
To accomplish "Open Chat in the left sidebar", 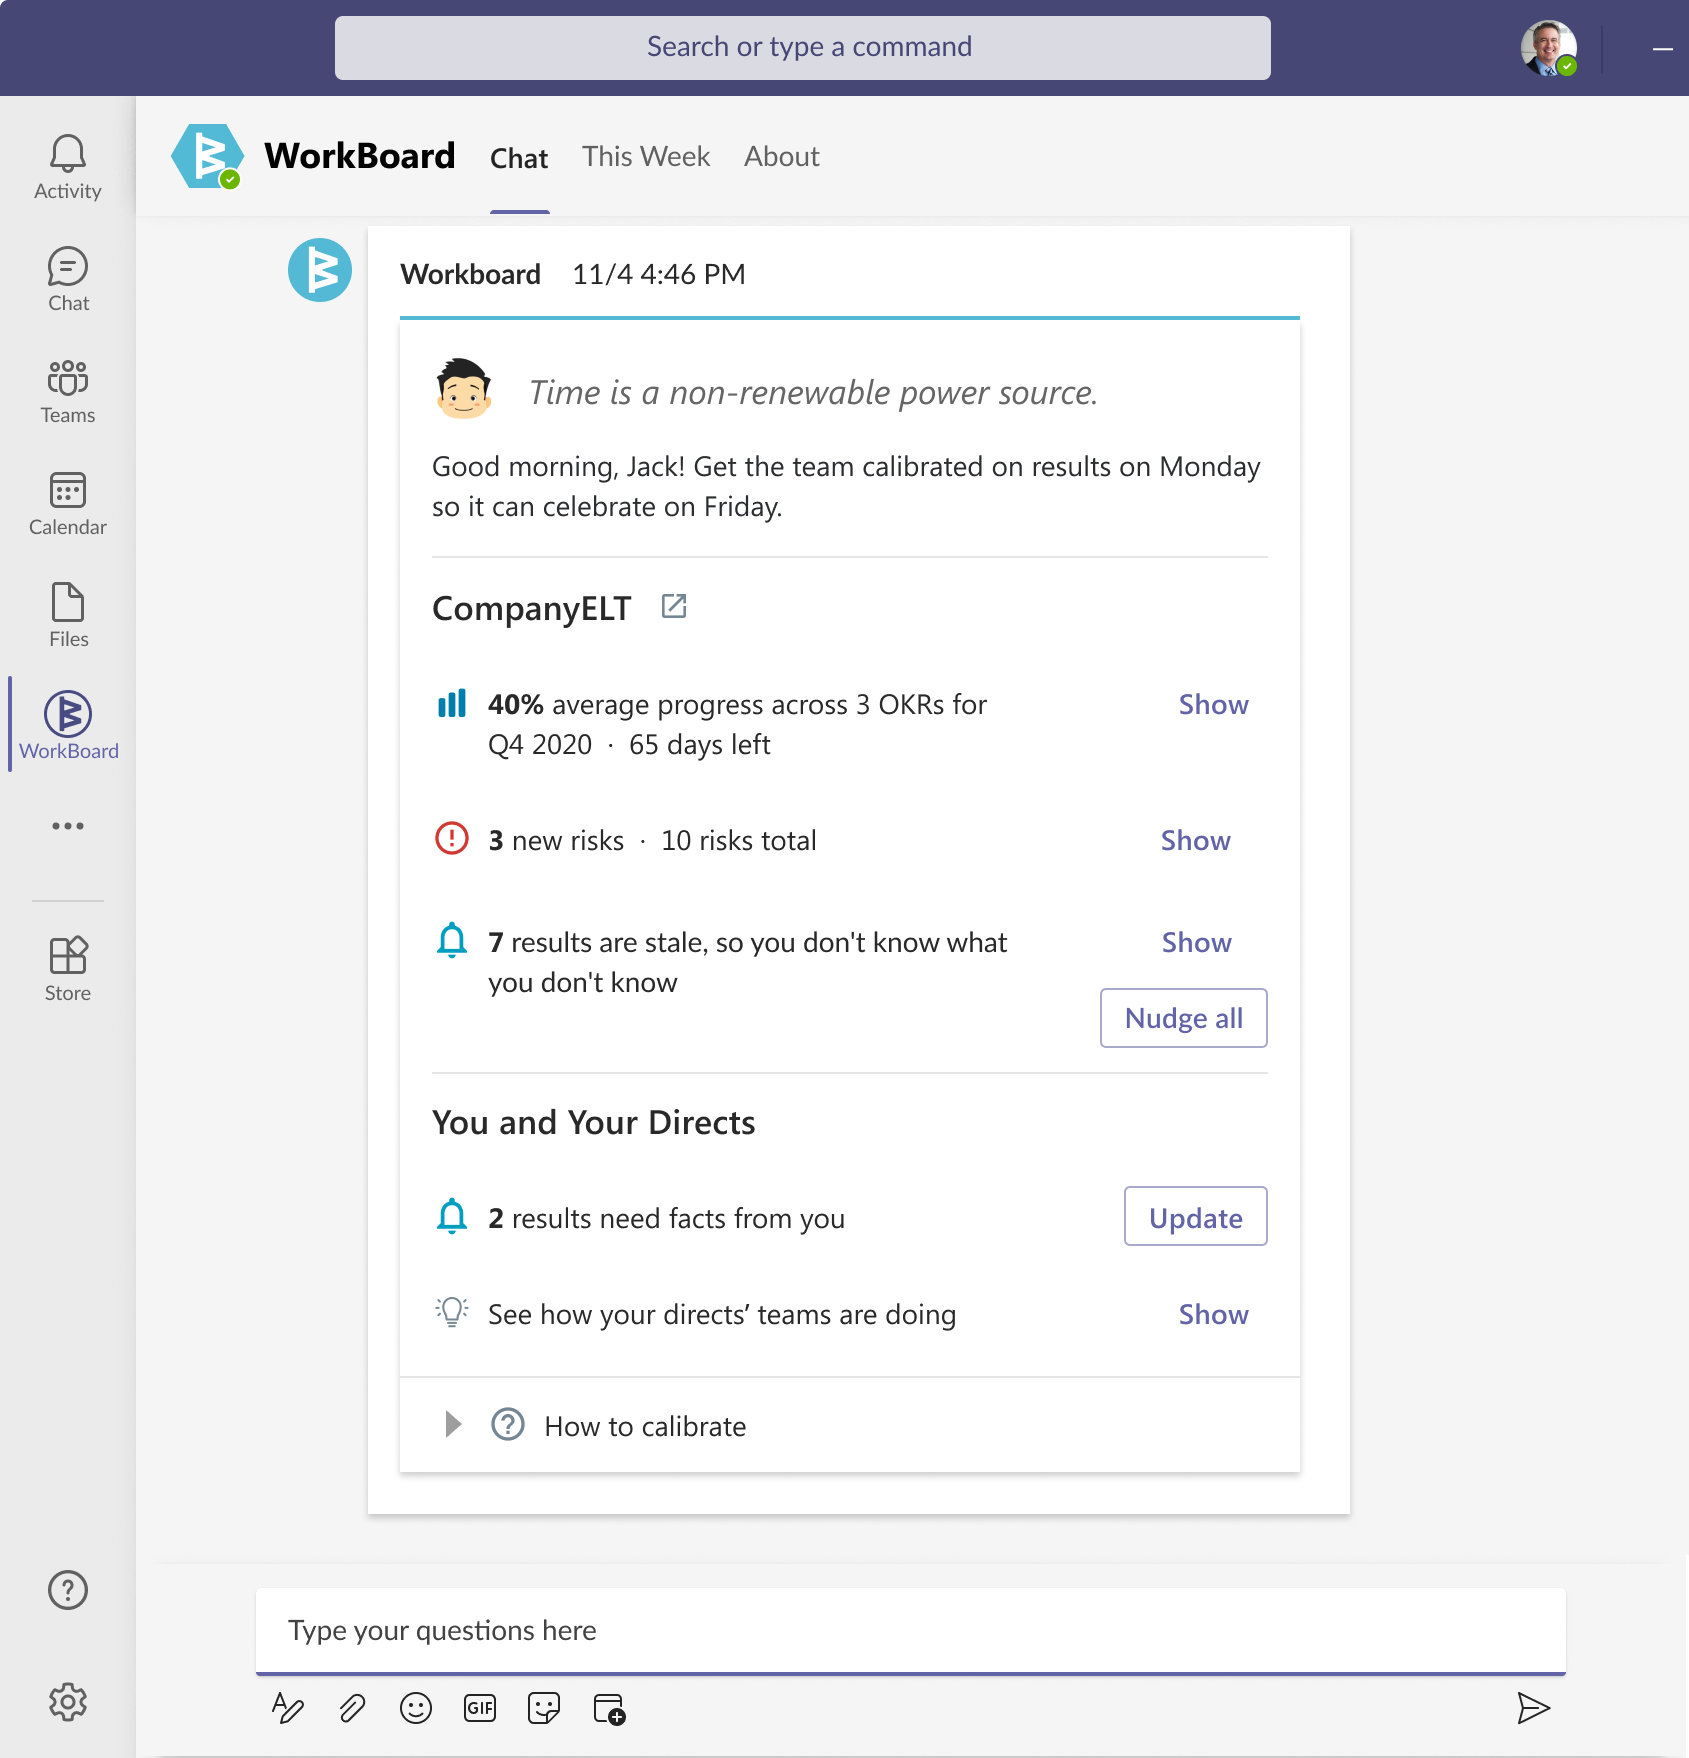I will pos(68,279).
